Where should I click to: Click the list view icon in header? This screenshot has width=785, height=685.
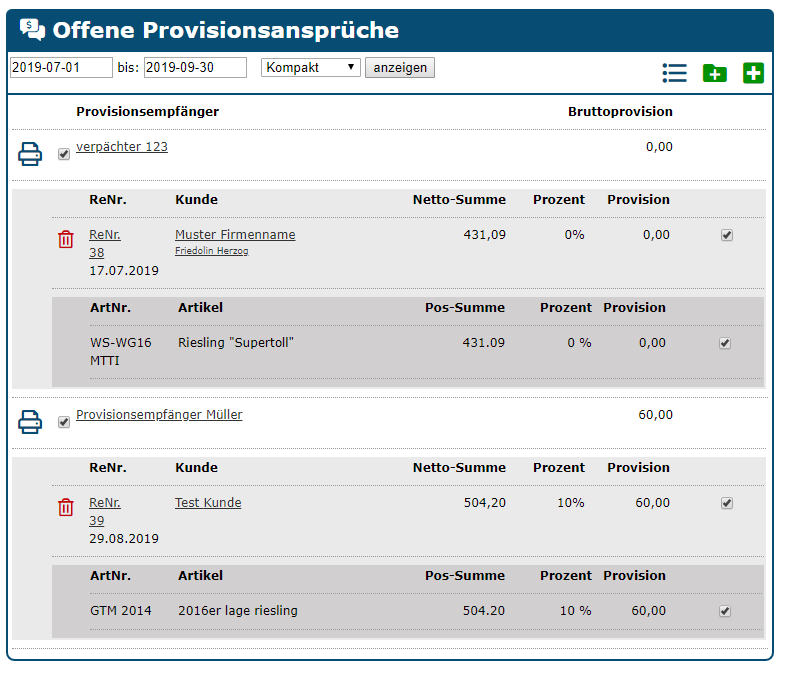pos(675,73)
